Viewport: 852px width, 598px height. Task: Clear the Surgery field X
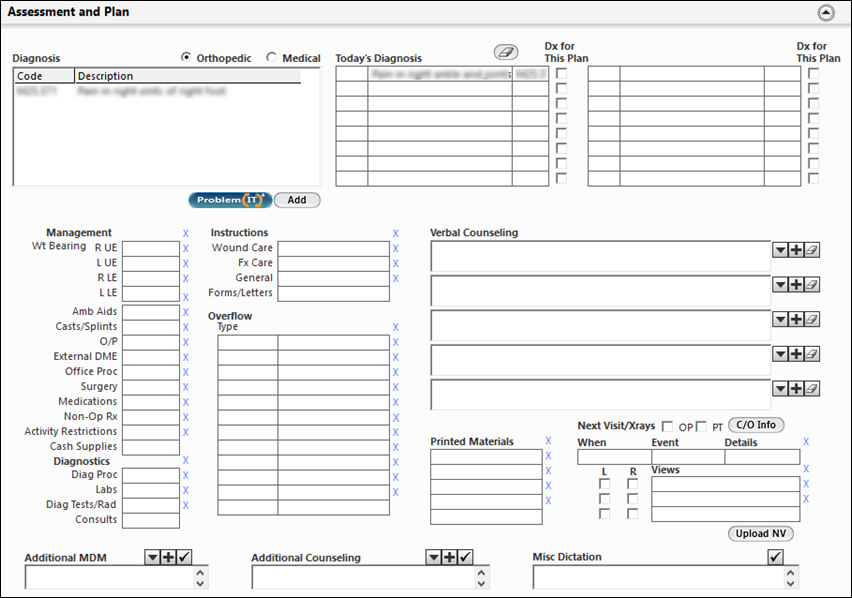[x=186, y=387]
